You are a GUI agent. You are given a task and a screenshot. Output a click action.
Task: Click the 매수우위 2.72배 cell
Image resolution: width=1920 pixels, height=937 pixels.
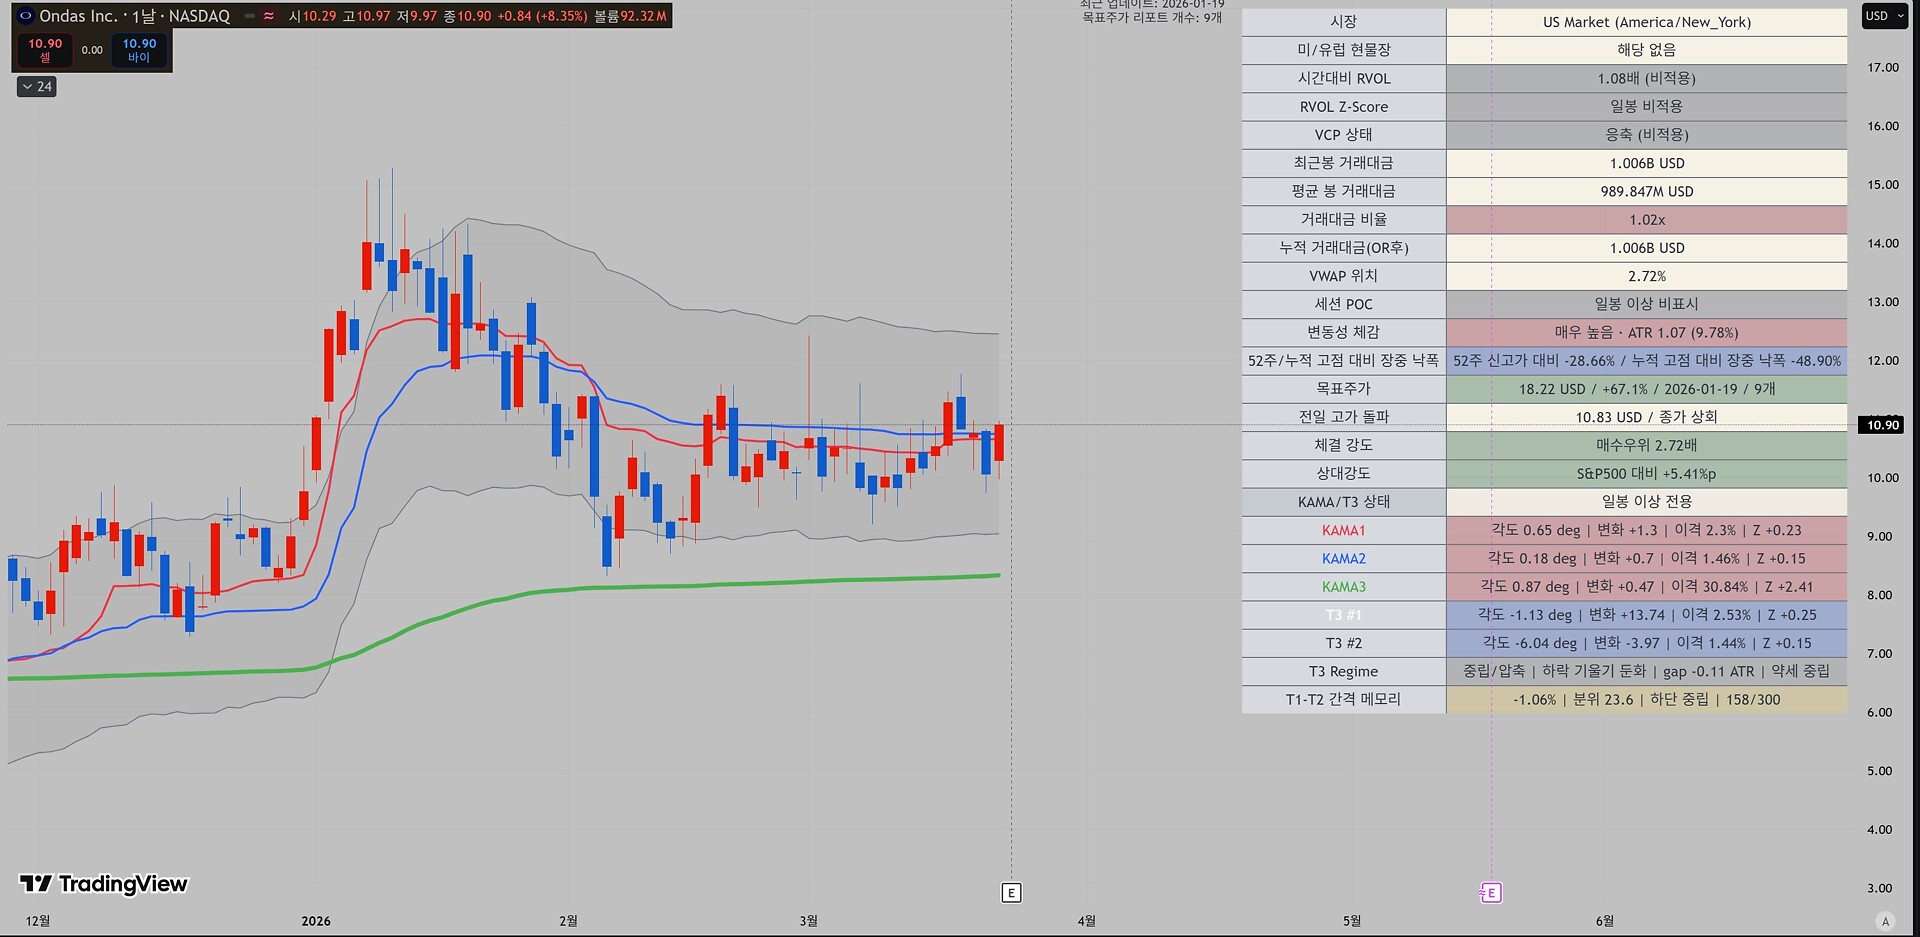coord(1646,445)
